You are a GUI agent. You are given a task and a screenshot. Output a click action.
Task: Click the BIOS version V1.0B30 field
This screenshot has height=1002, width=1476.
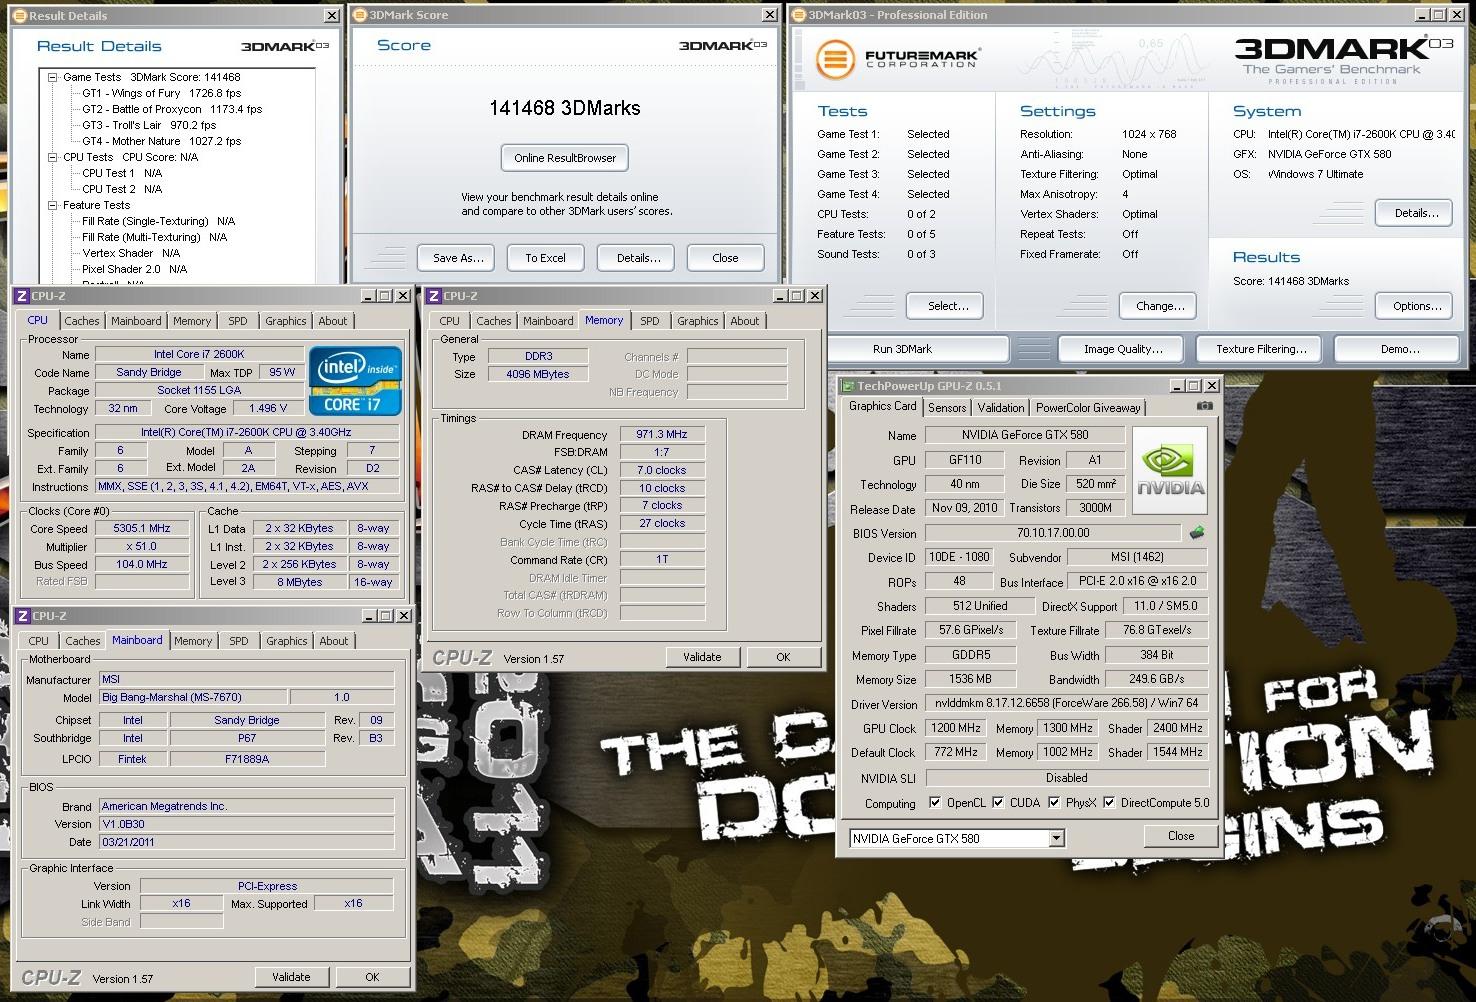click(x=246, y=824)
